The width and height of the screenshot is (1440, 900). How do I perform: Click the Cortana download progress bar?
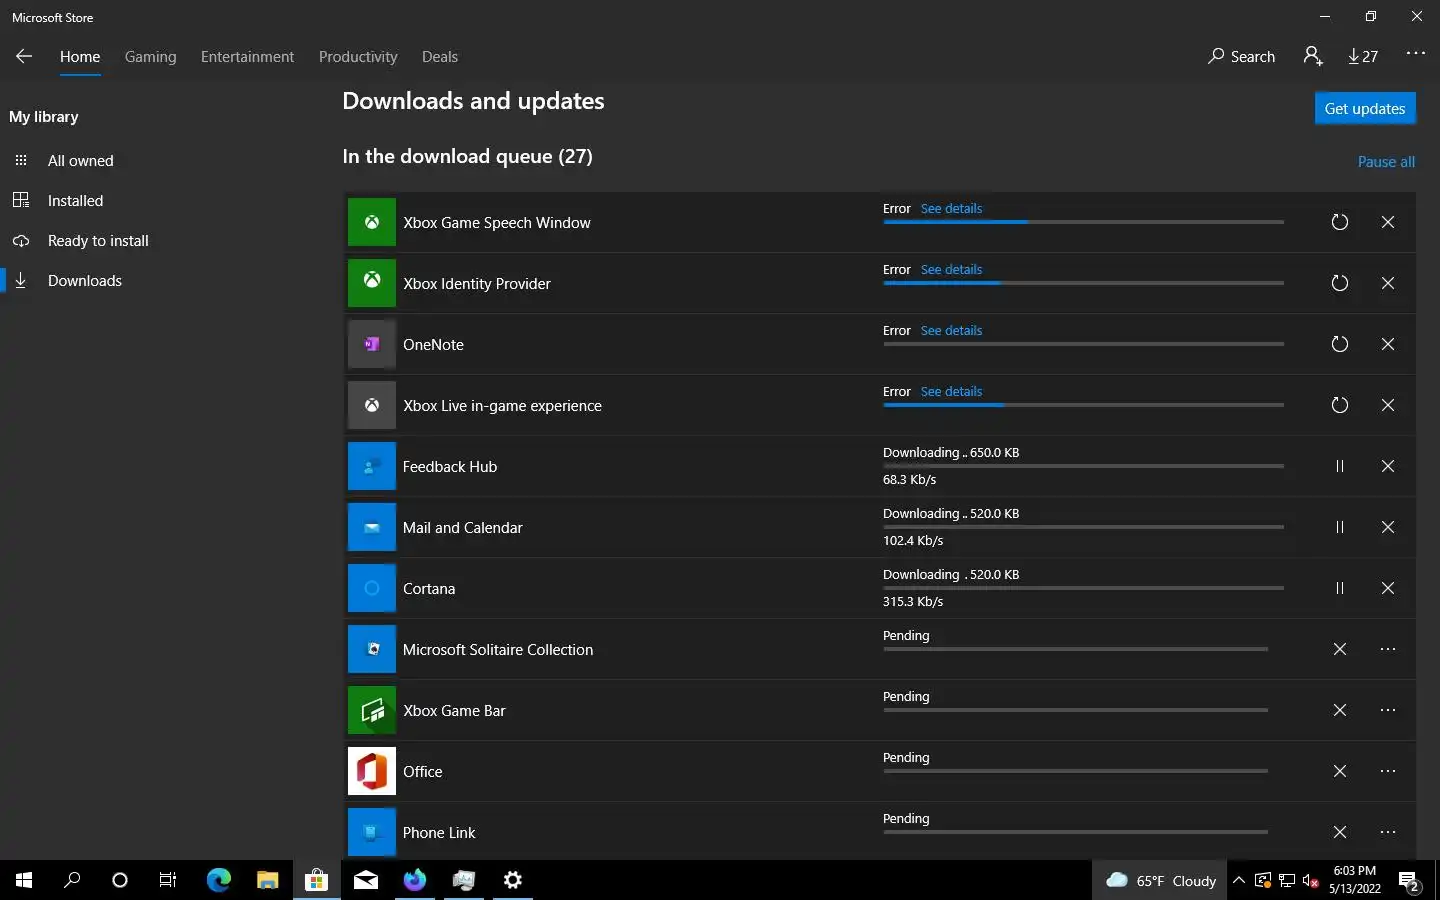point(1083,588)
